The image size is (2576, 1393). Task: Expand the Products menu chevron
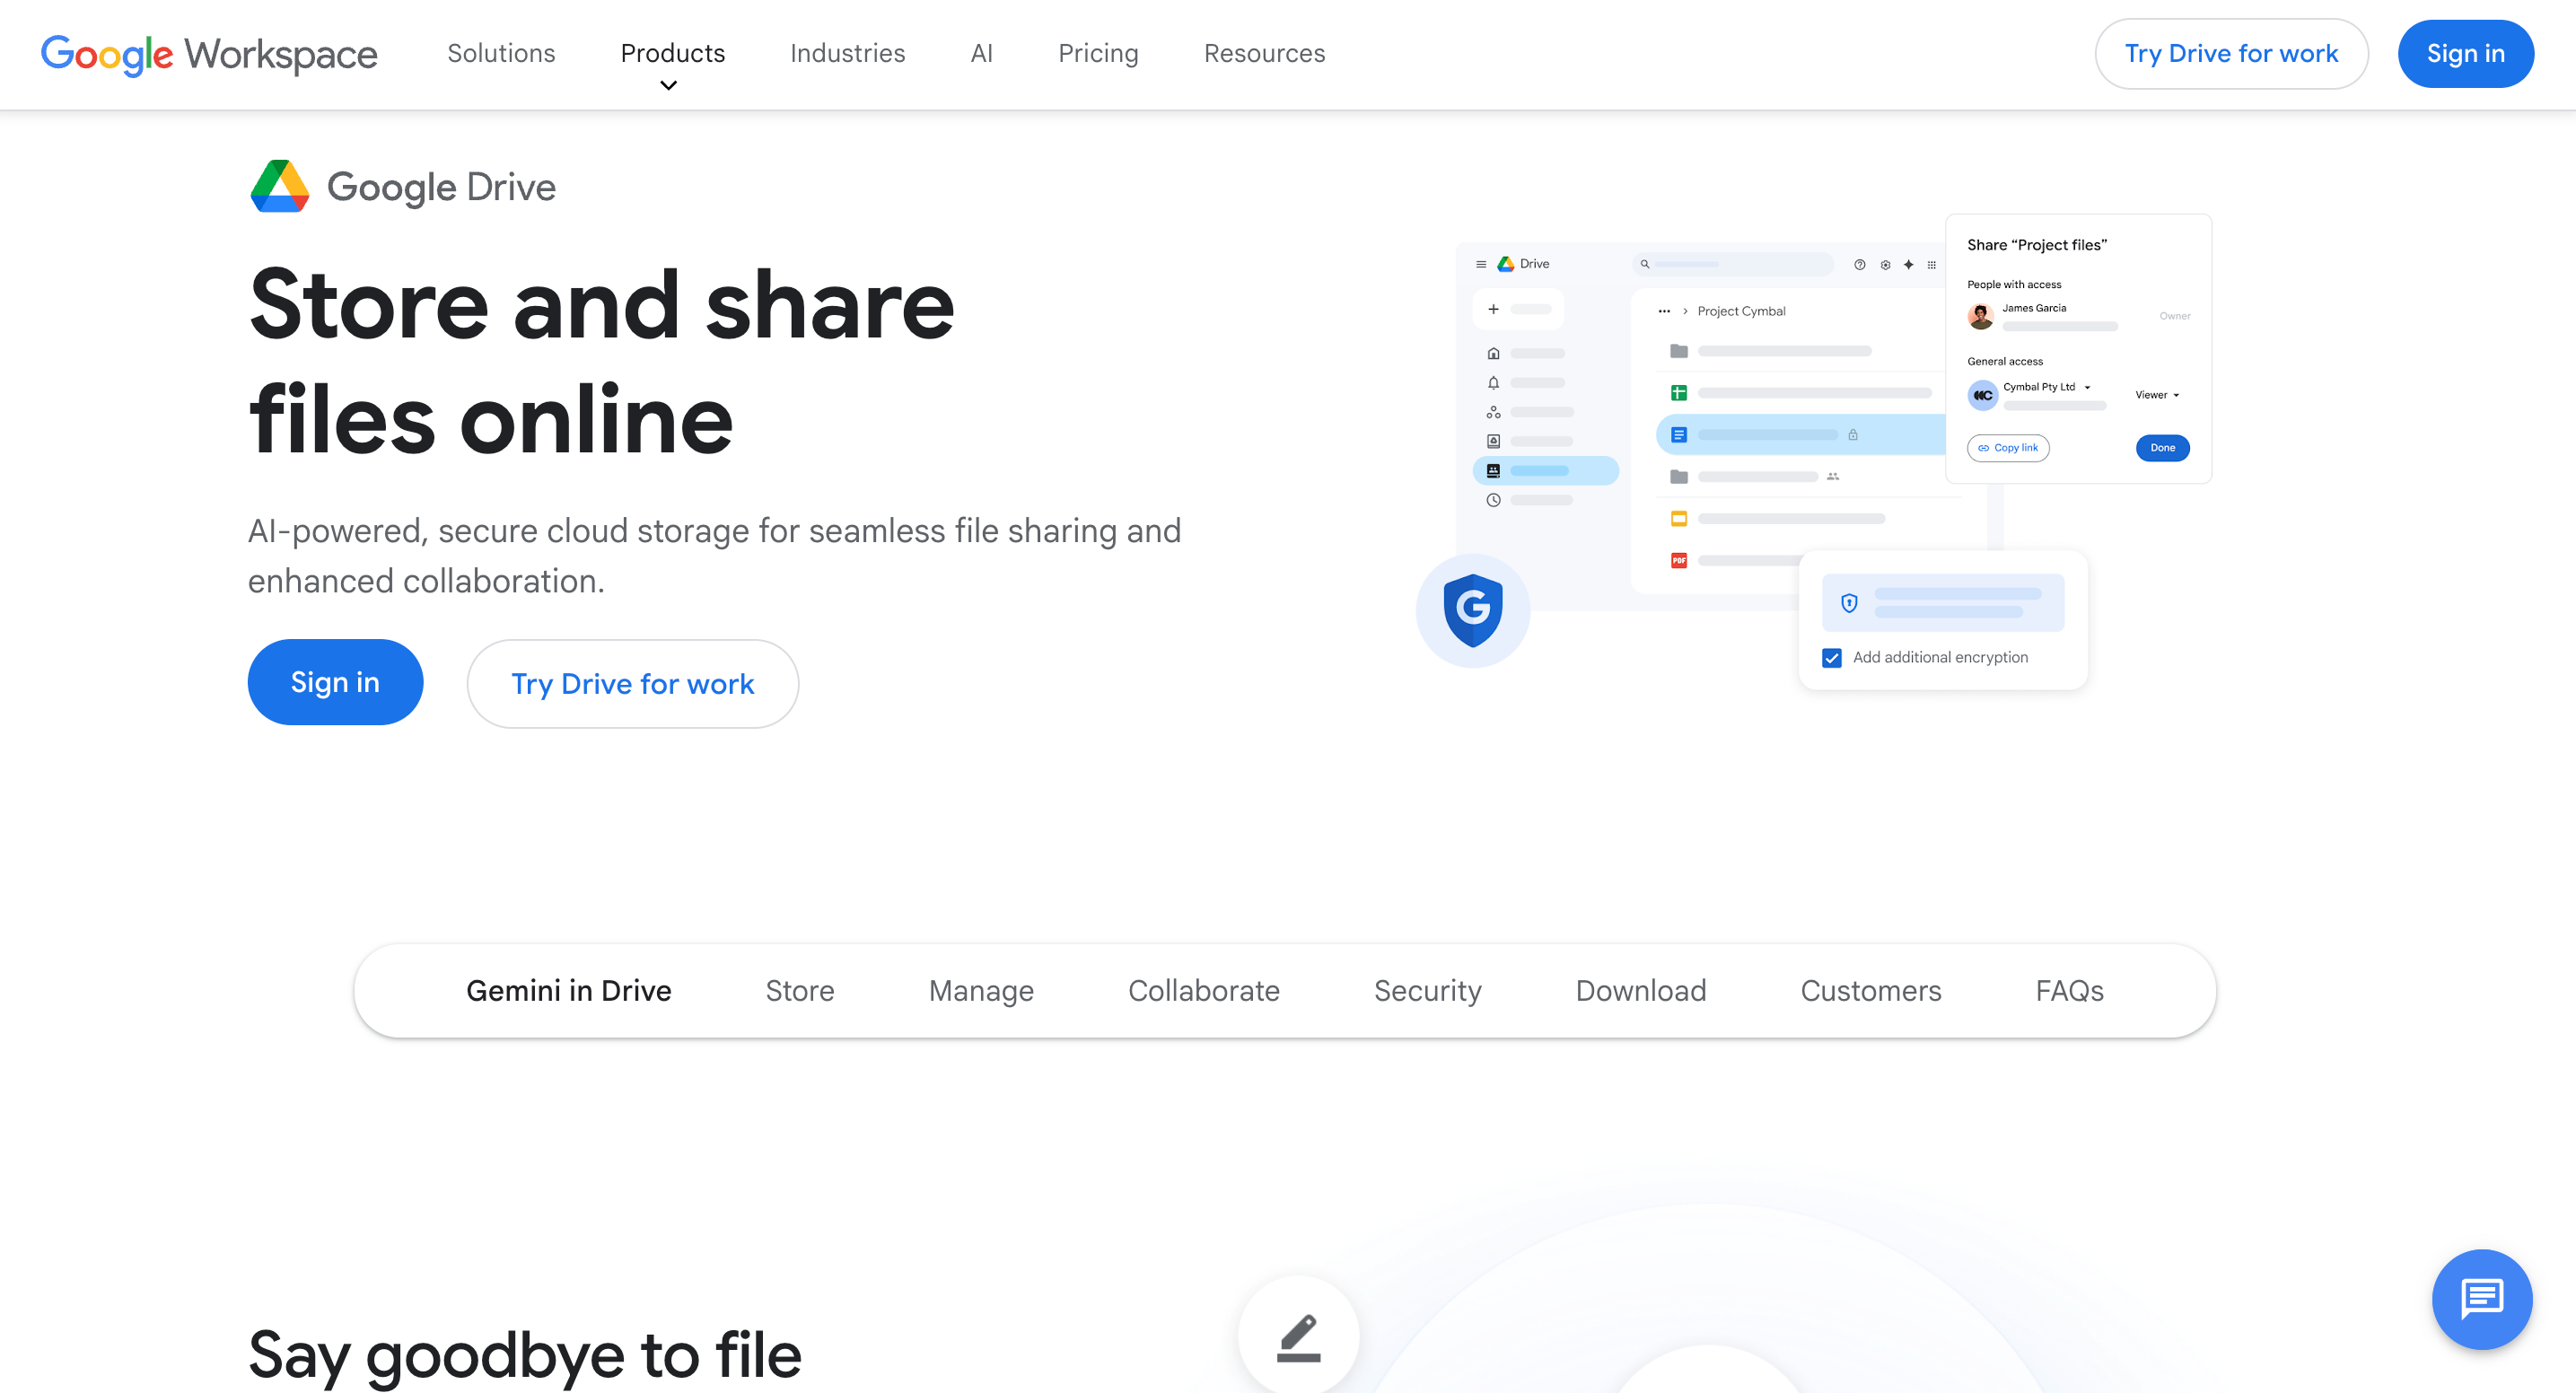(669, 86)
